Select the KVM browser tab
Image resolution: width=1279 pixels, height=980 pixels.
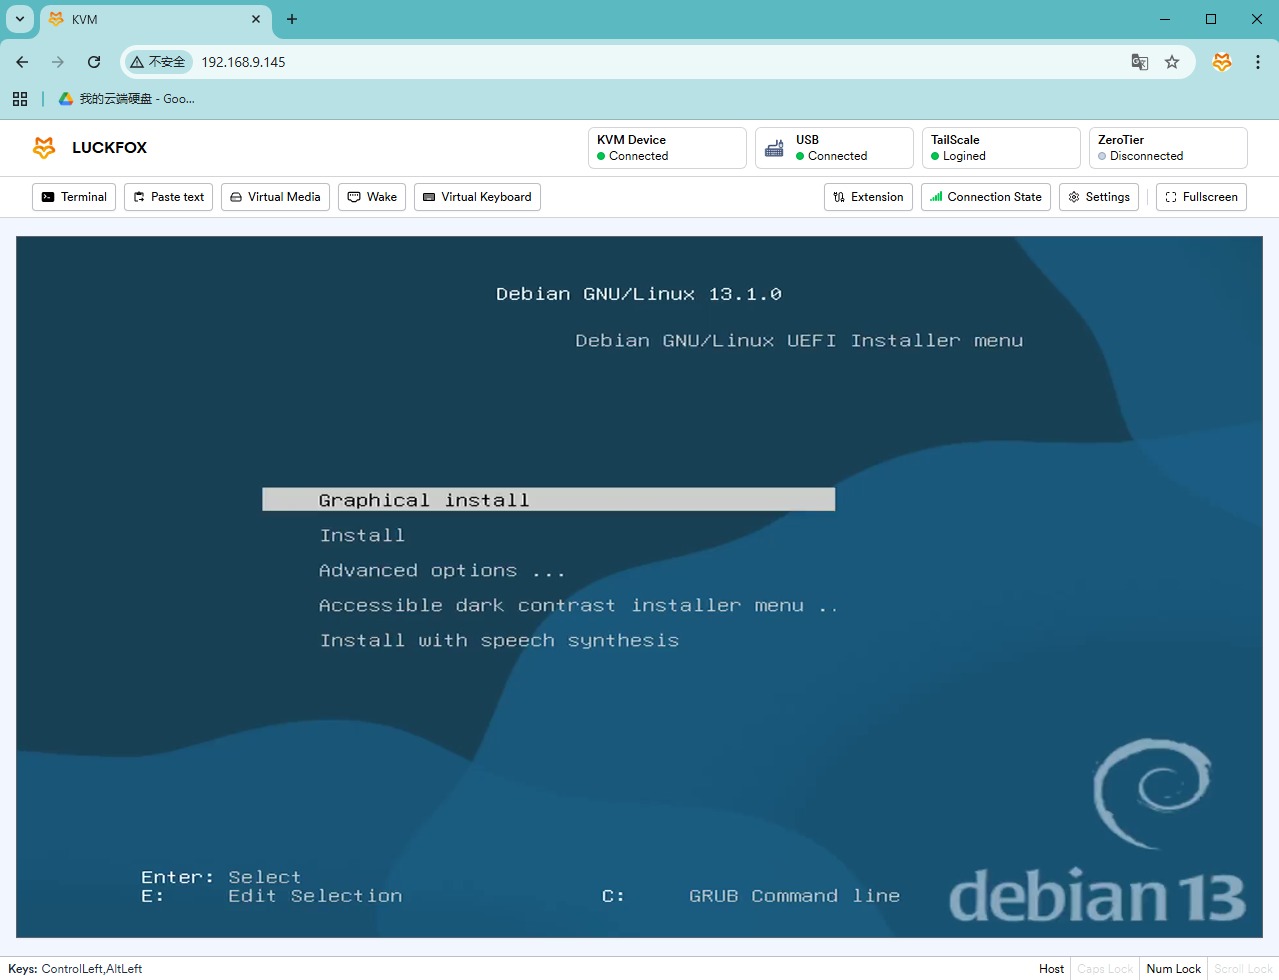click(x=150, y=19)
